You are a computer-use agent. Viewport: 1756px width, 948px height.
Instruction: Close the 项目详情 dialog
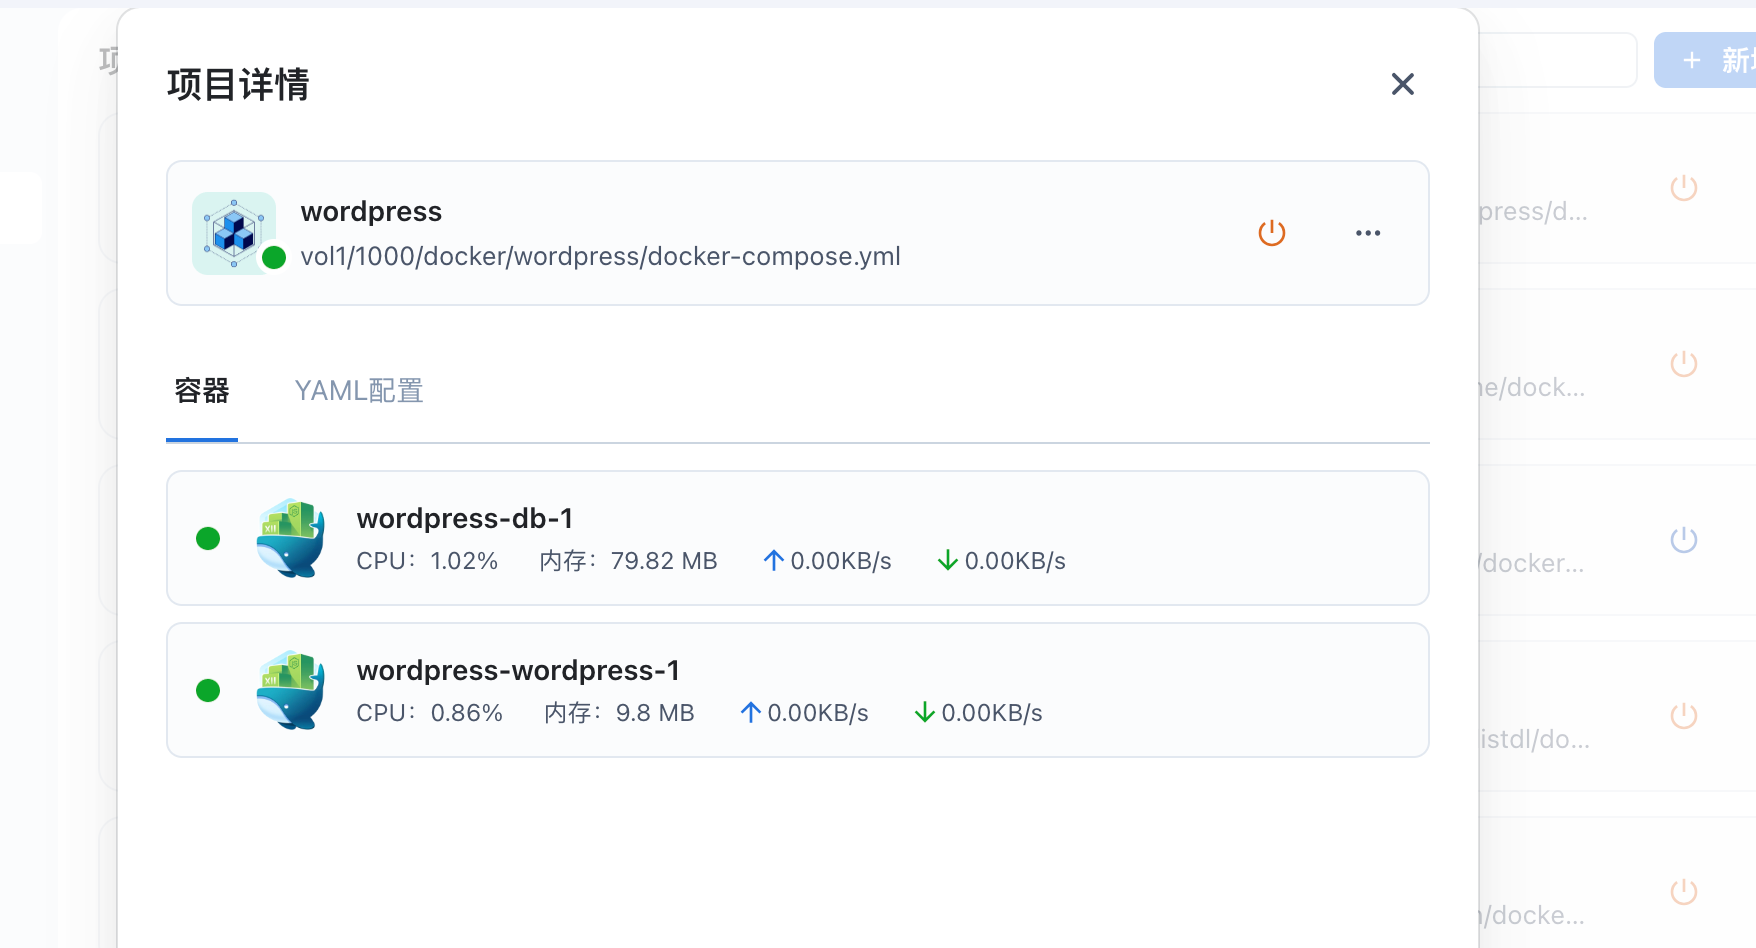point(1402,84)
